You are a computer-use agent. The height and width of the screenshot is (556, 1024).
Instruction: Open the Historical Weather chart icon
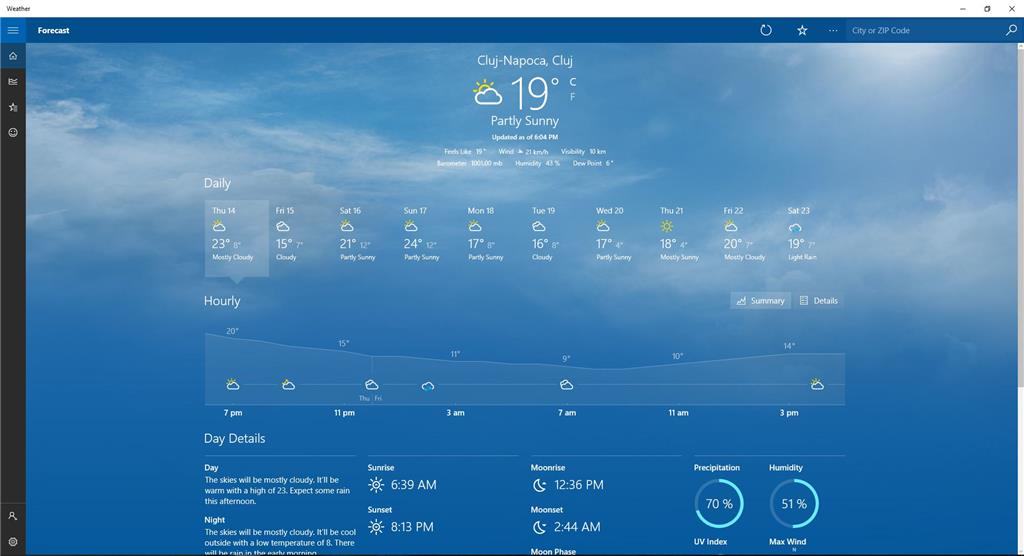click(13, 82)
